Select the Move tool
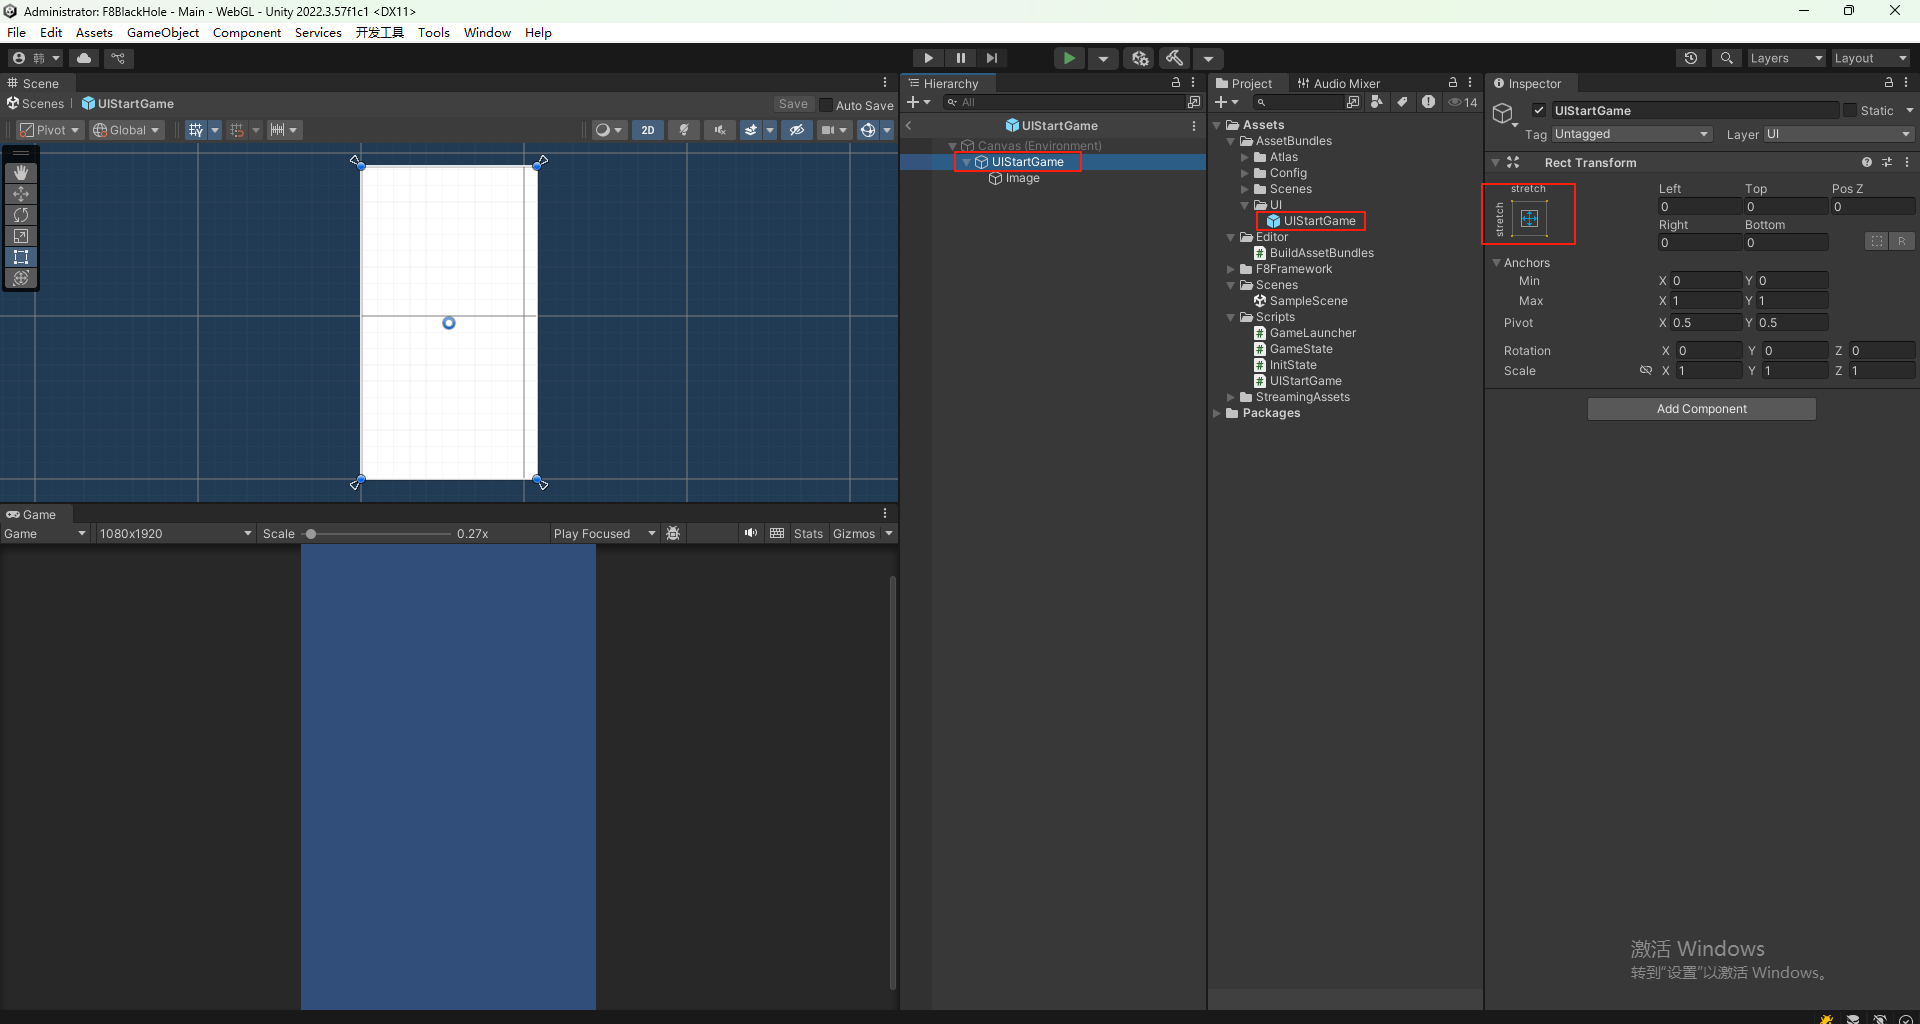 click(x=21, y=194)
